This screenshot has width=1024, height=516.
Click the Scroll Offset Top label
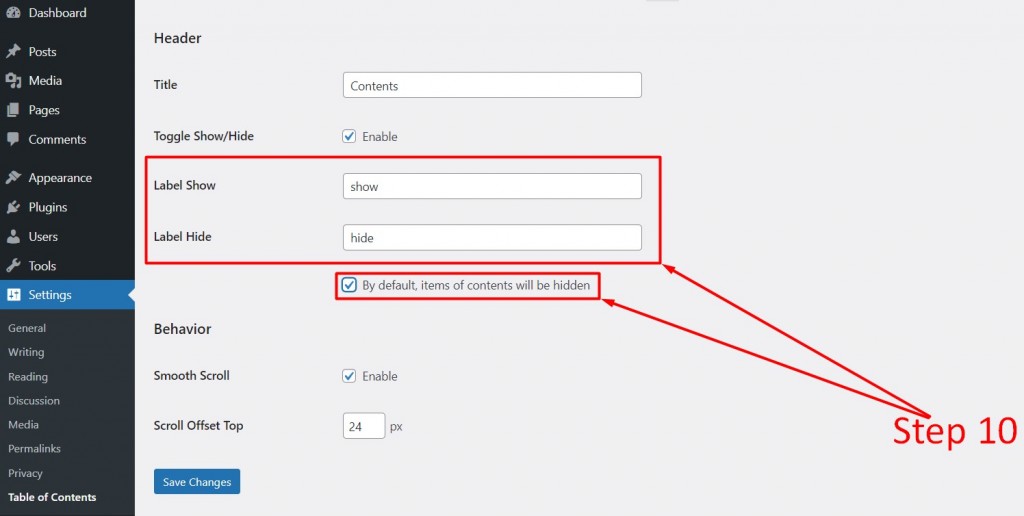click(199, 425)
